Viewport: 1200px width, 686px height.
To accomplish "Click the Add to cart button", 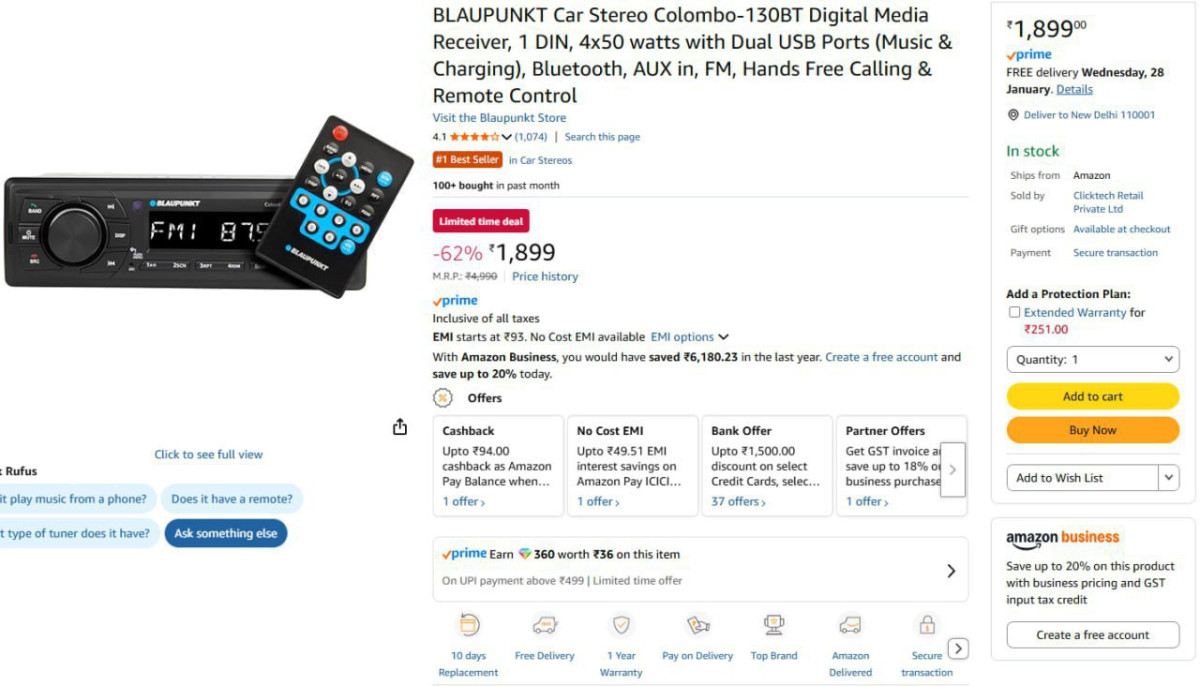I will (x=1093, y=396).
